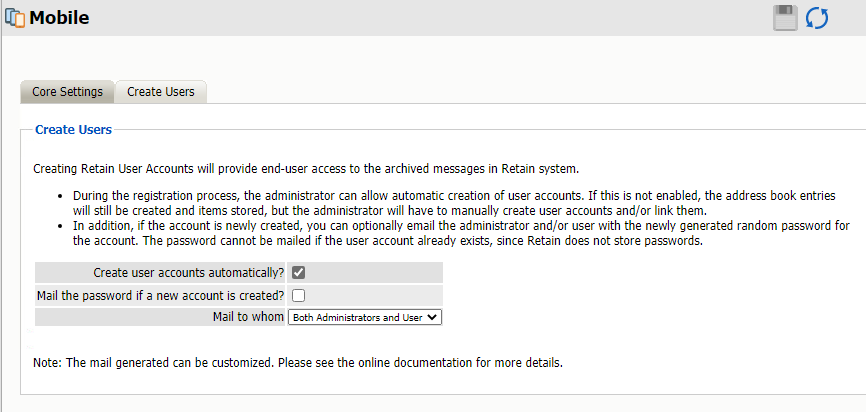Tick the Mail the password checkbox
This screenshot has height=412, width=866.
tap(298, 295)
